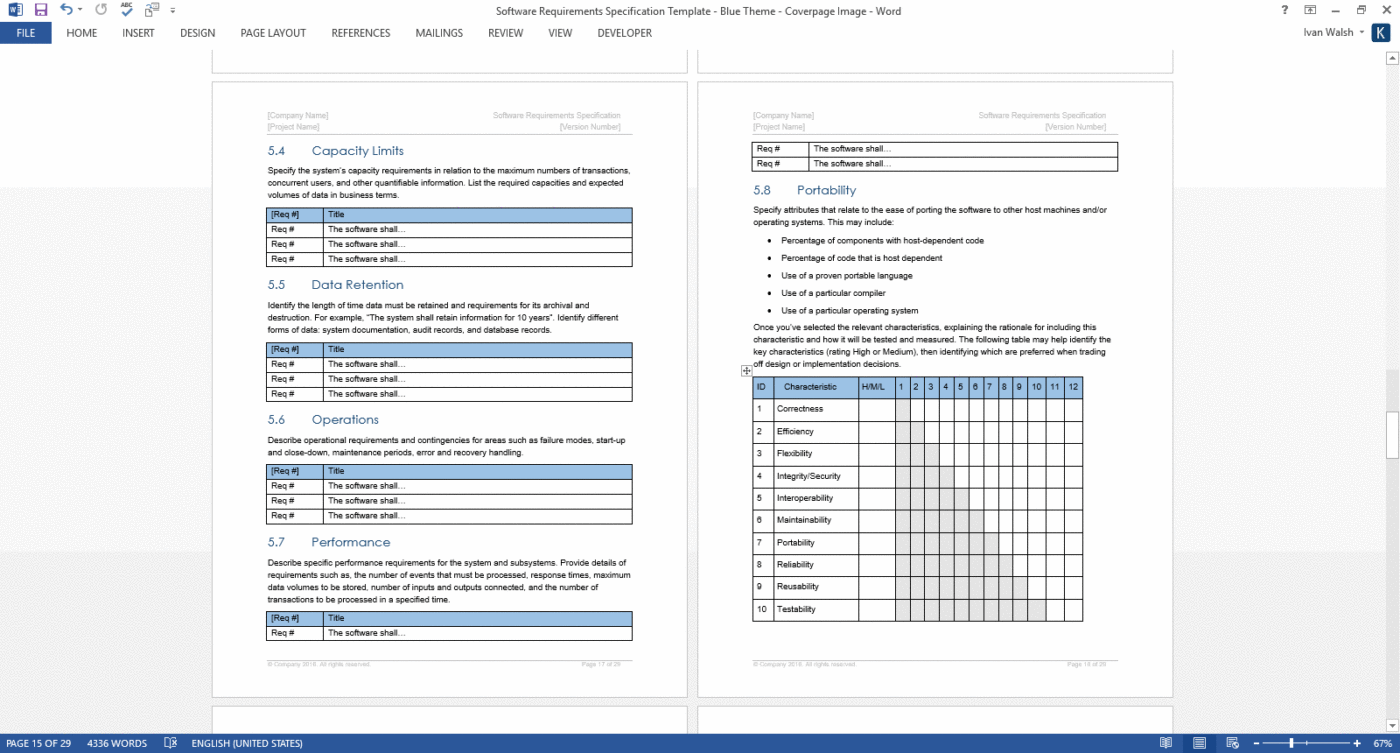Image resolution: width=1400 pixels, height=753 pixels.
Task: Select the Spelling and Grammar check icon
Action: click(x=127, y=8)
